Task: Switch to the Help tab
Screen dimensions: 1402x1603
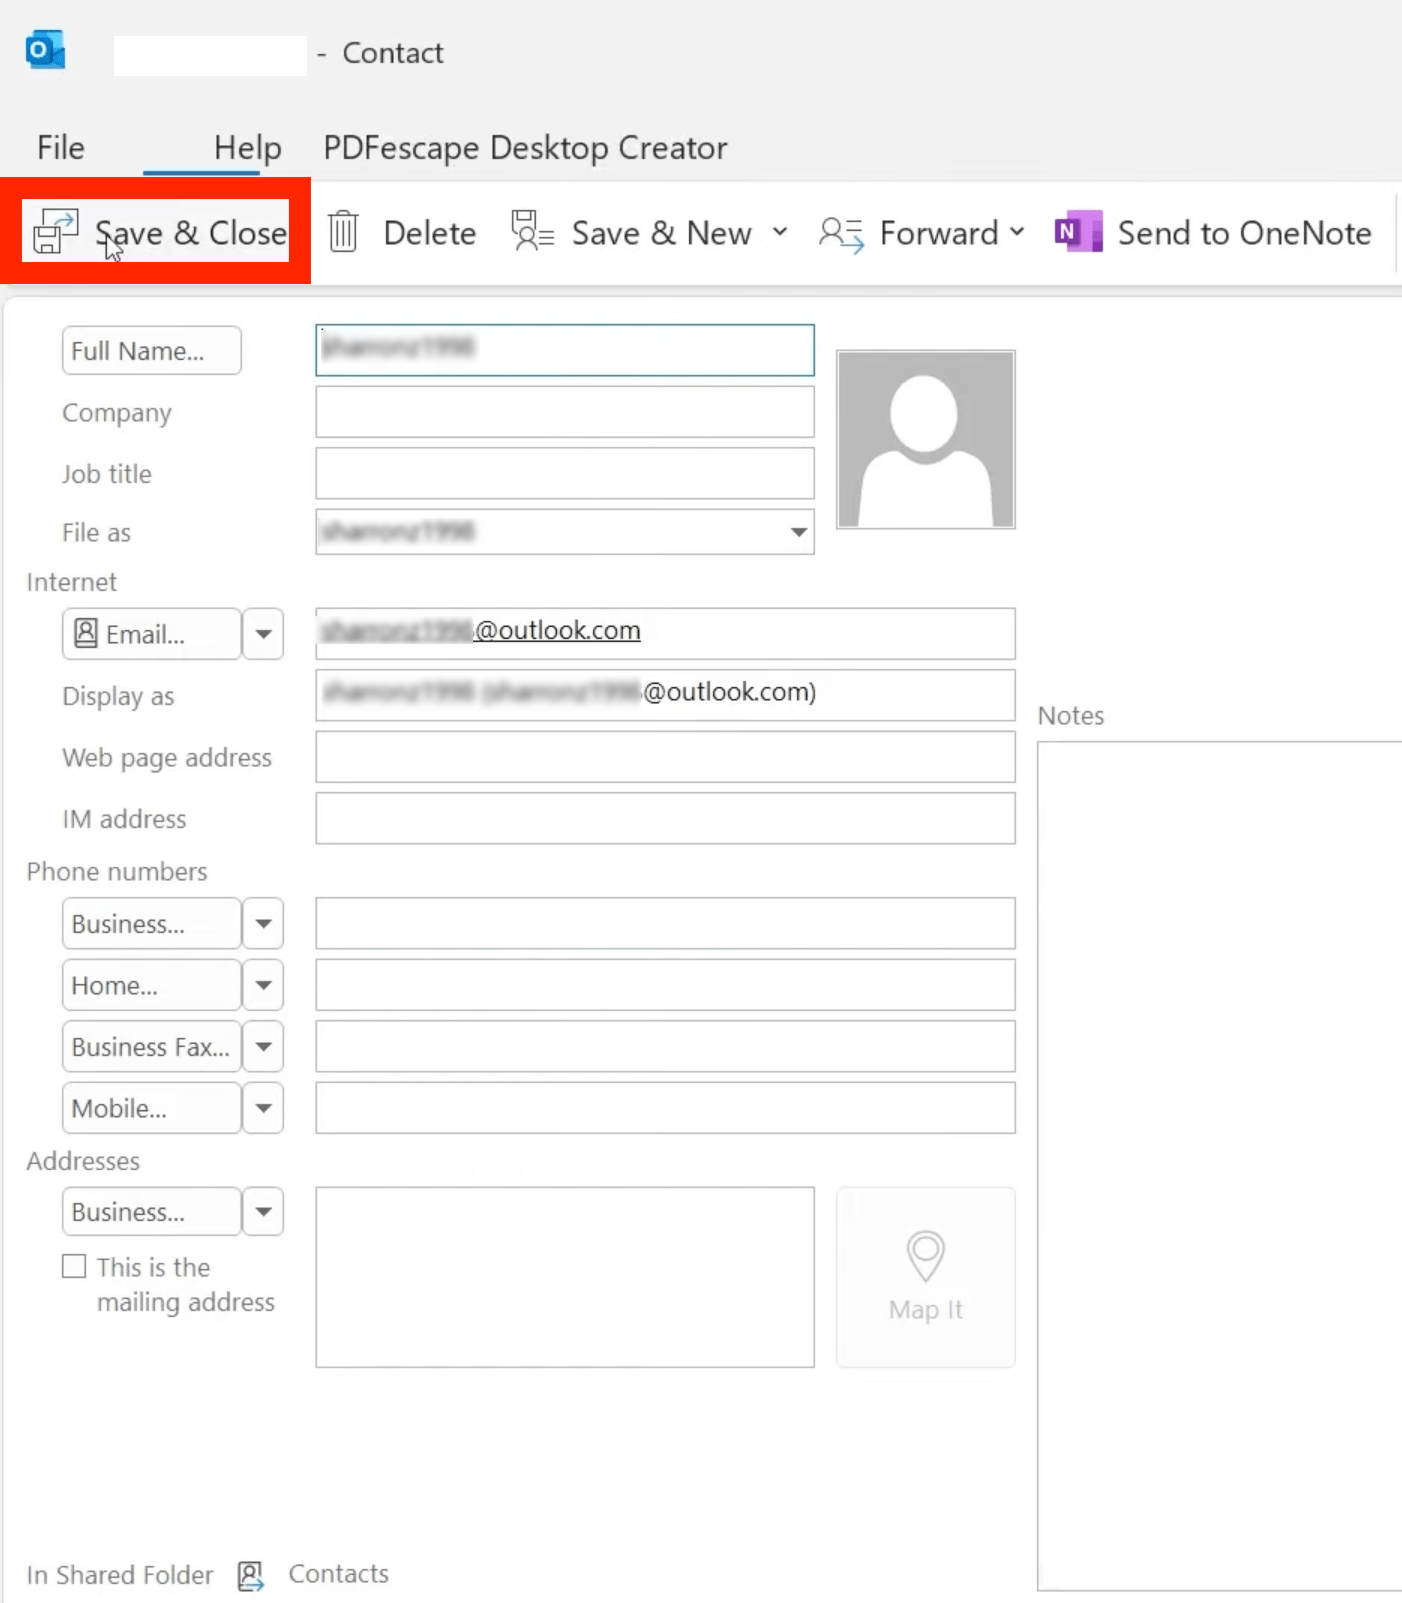Action: tap(248, 148)
